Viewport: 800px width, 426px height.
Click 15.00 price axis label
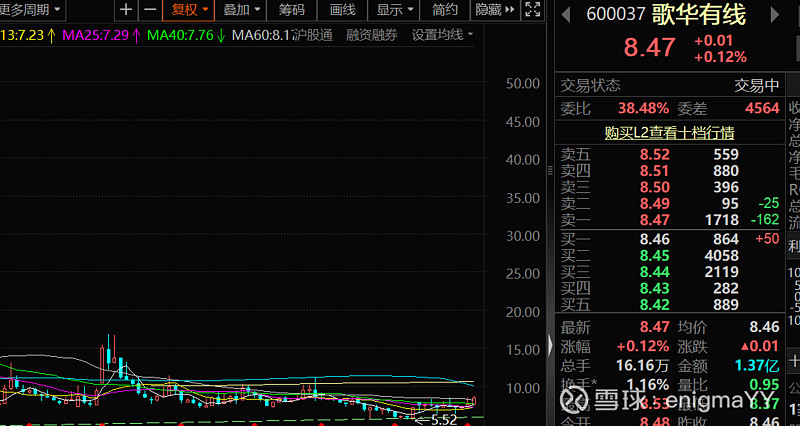click(x=523, y=350)
